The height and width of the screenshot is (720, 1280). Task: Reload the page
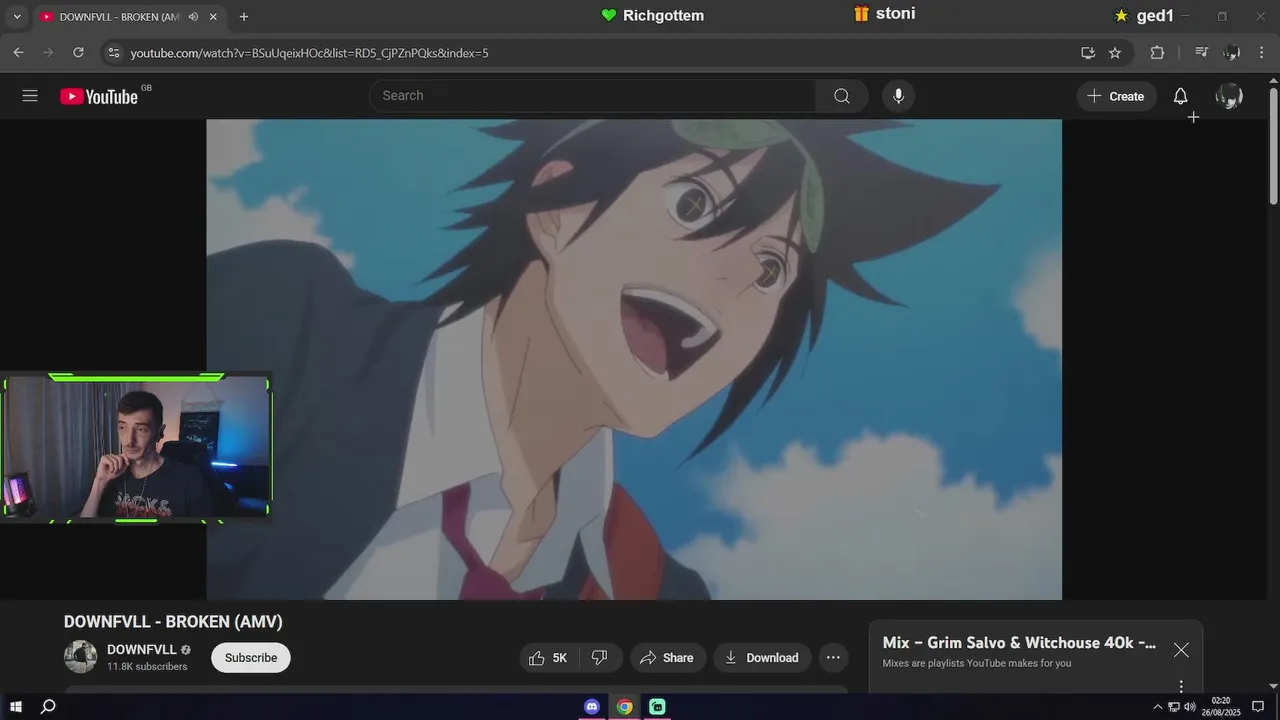coord(78,52)
